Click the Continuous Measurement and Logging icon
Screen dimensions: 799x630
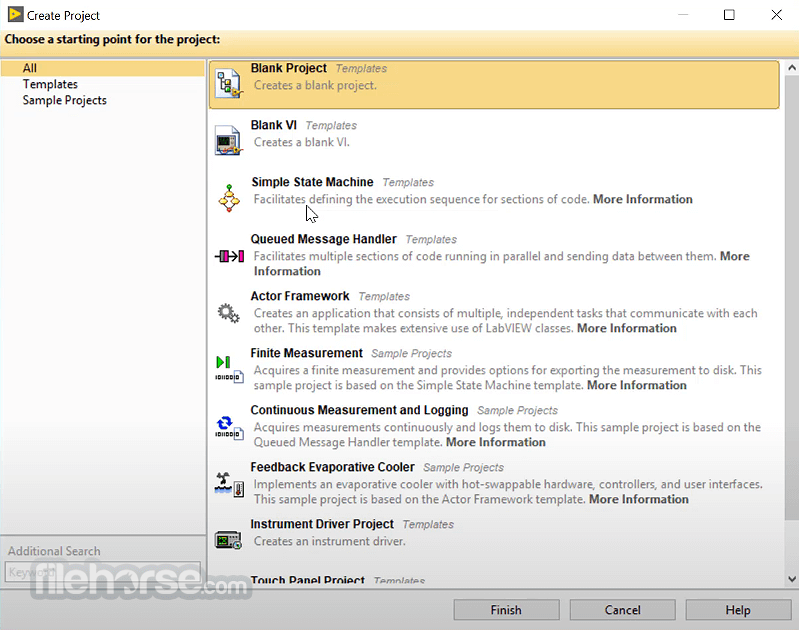click(229, 427)
